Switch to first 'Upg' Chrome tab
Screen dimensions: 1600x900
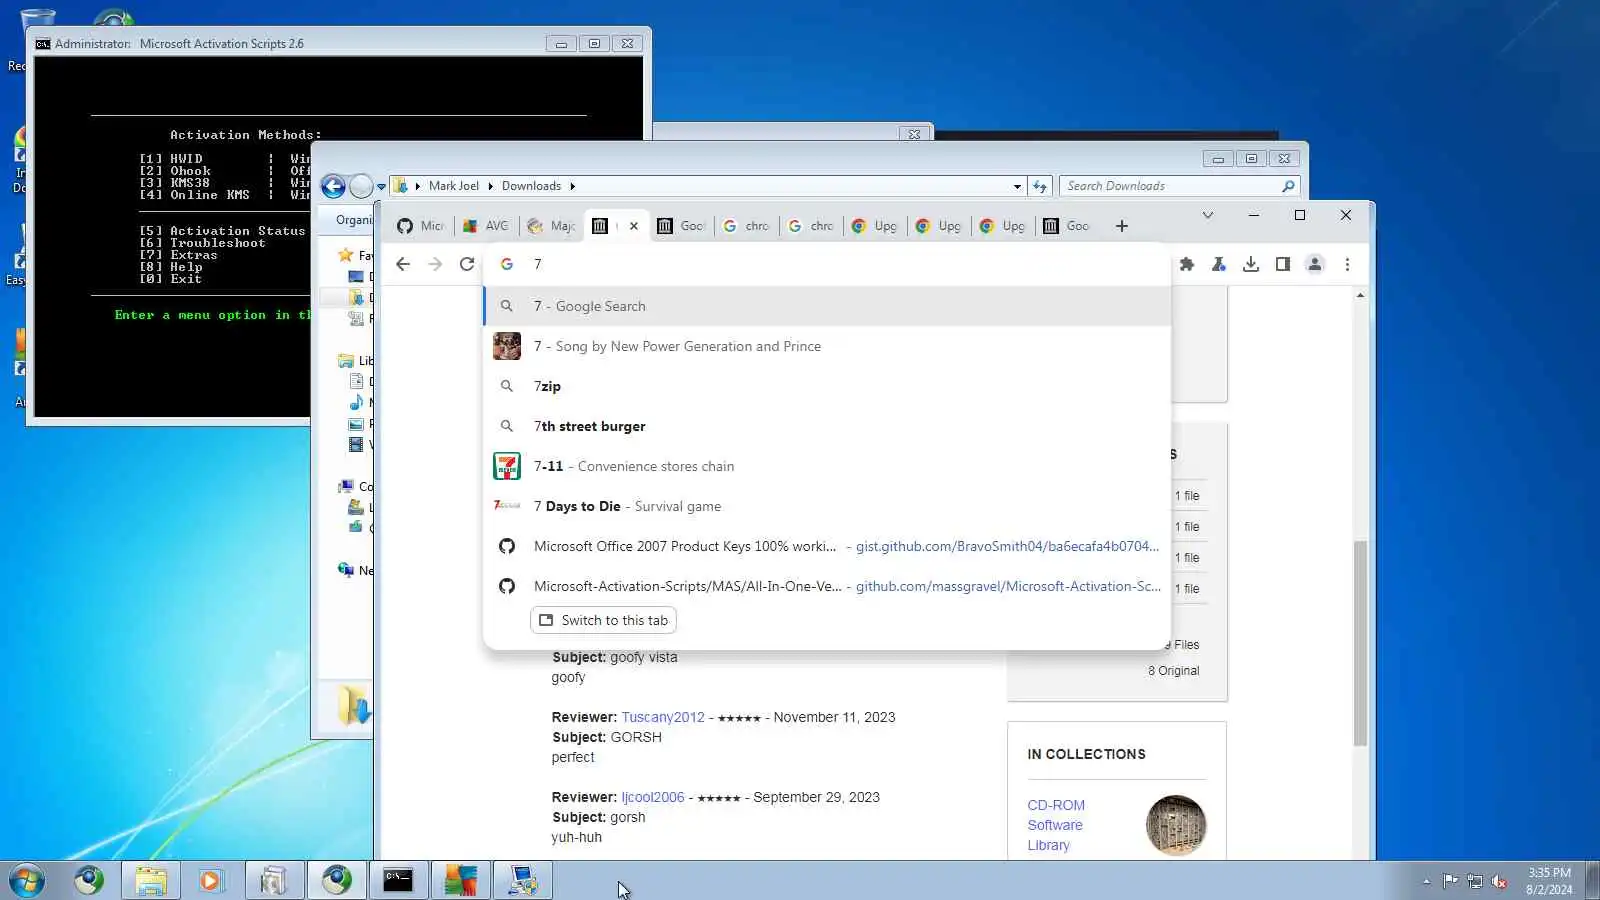coord(874,226)
